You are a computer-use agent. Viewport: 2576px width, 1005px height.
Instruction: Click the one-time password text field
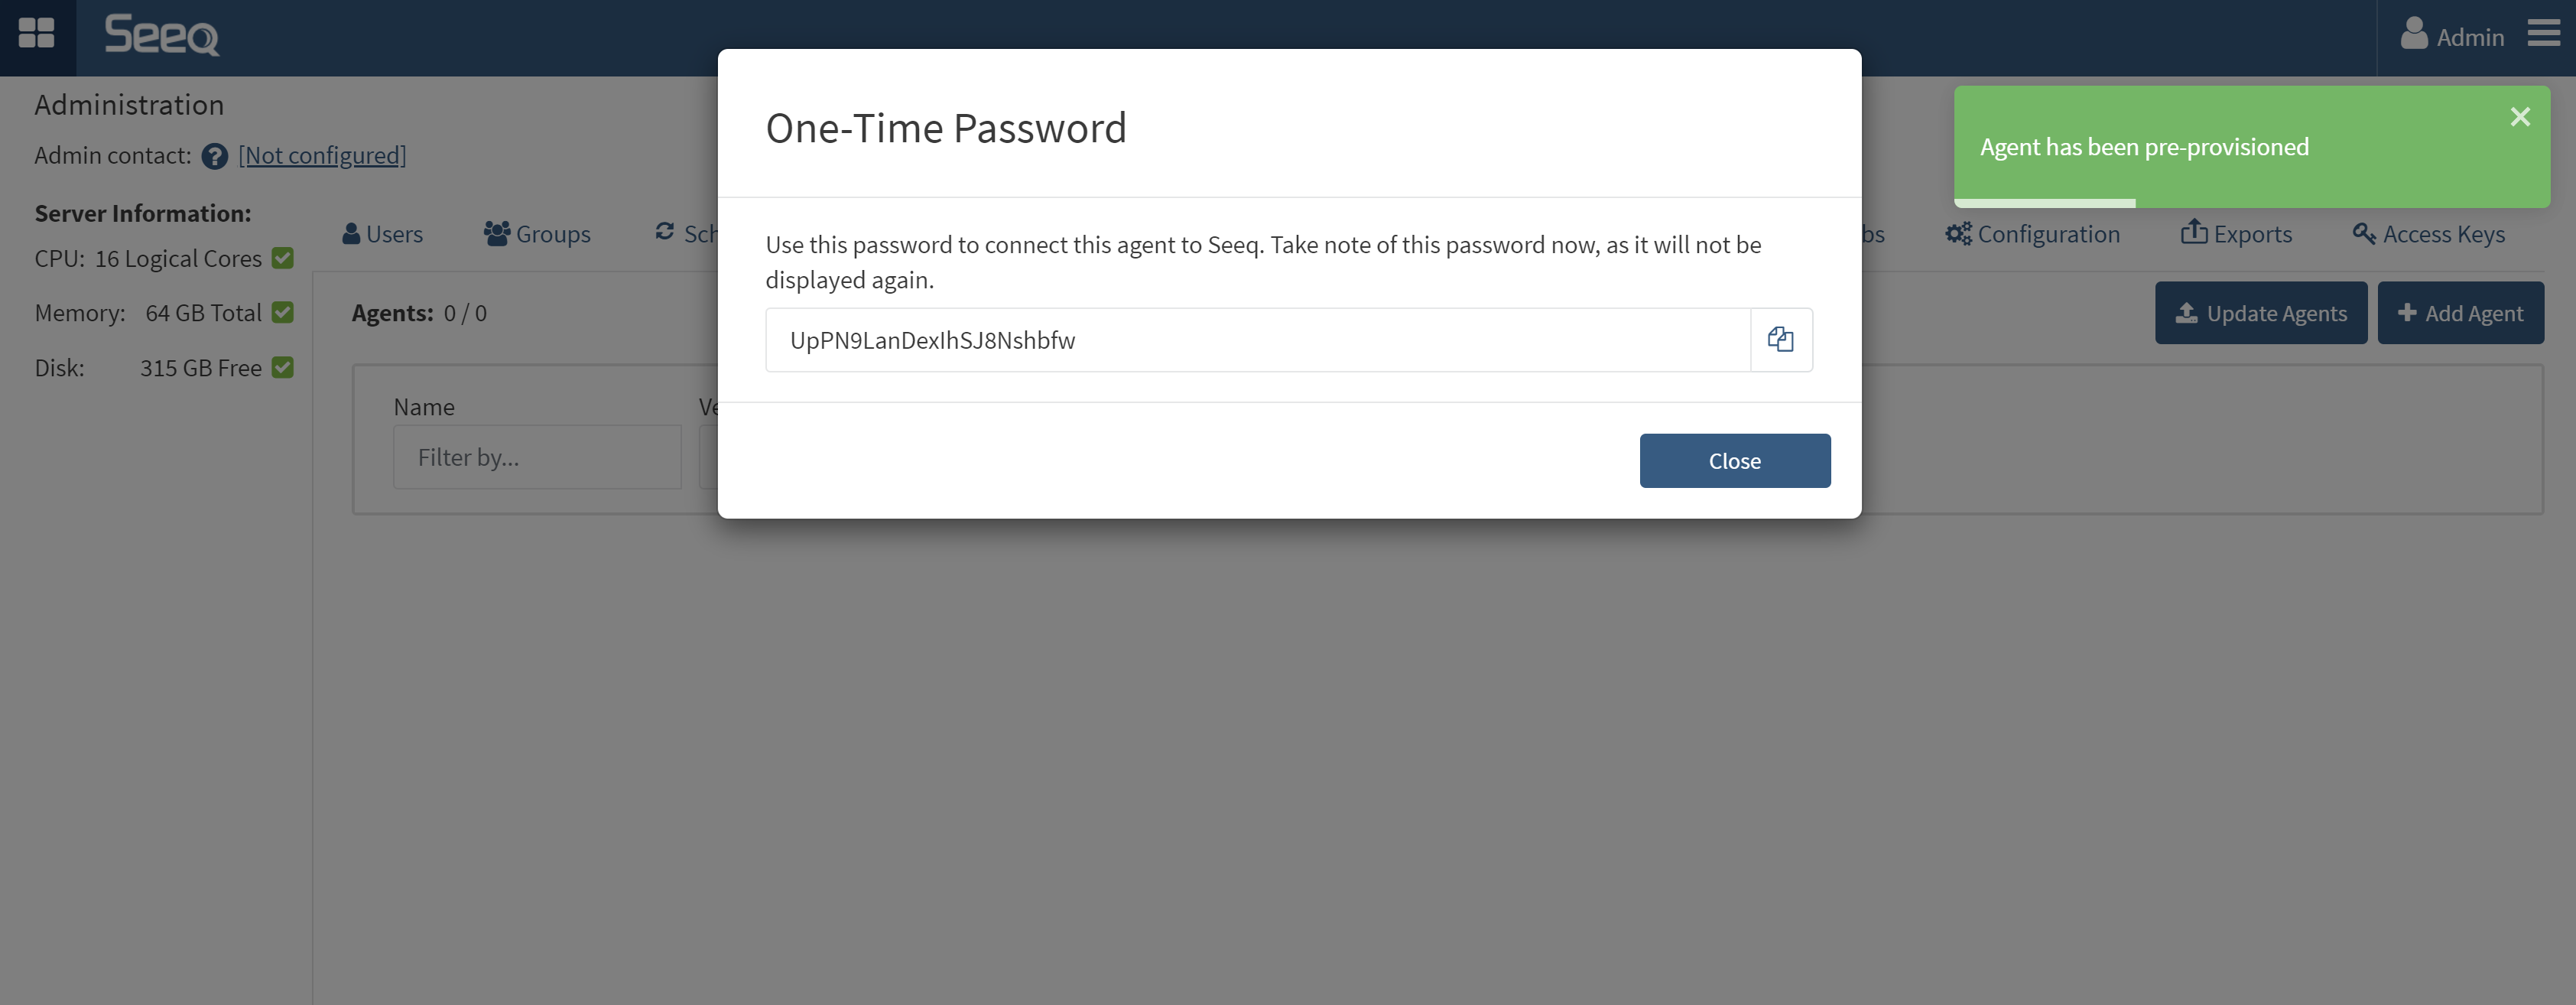1257,340
